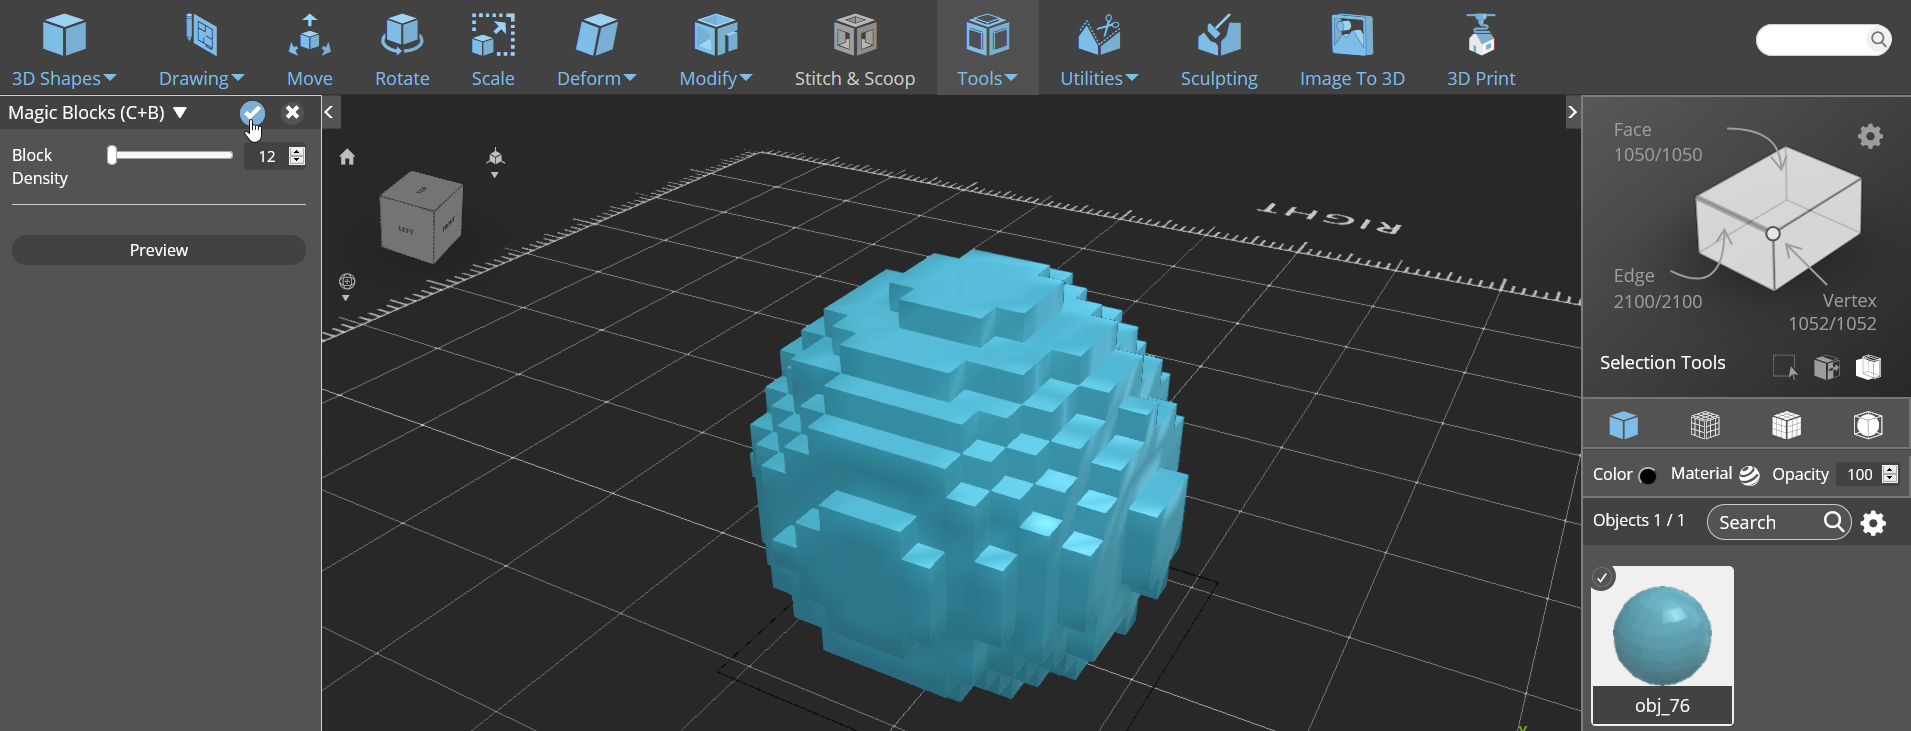Click the Block Density value field
Screen dimensions: 1911x731
click(267, 156)
